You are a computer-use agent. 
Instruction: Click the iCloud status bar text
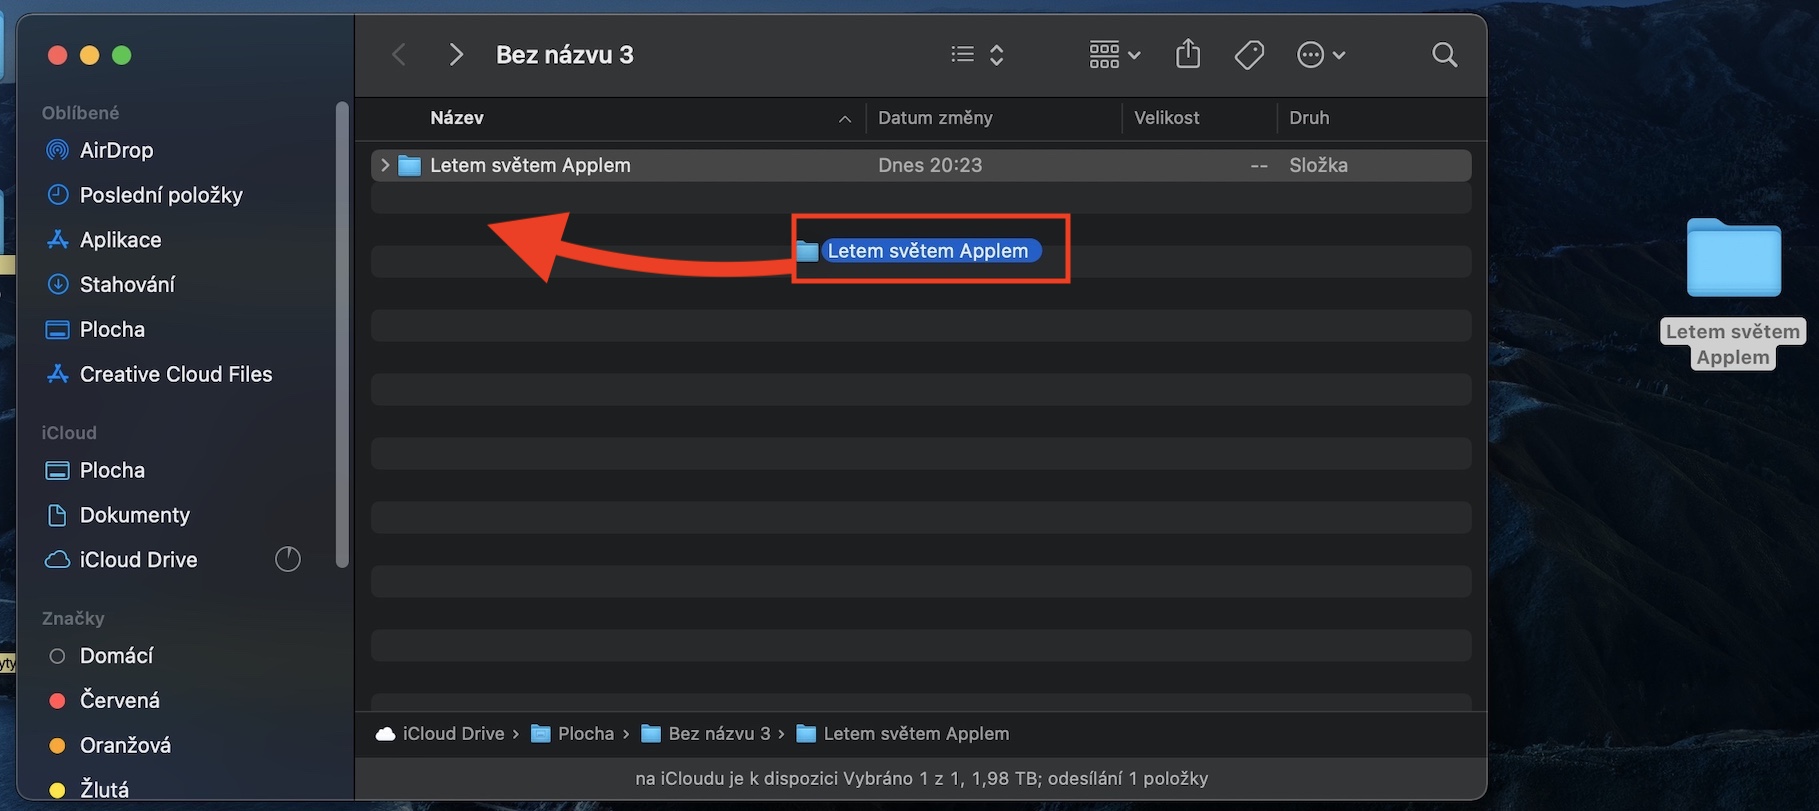click(x=922, y=778)
